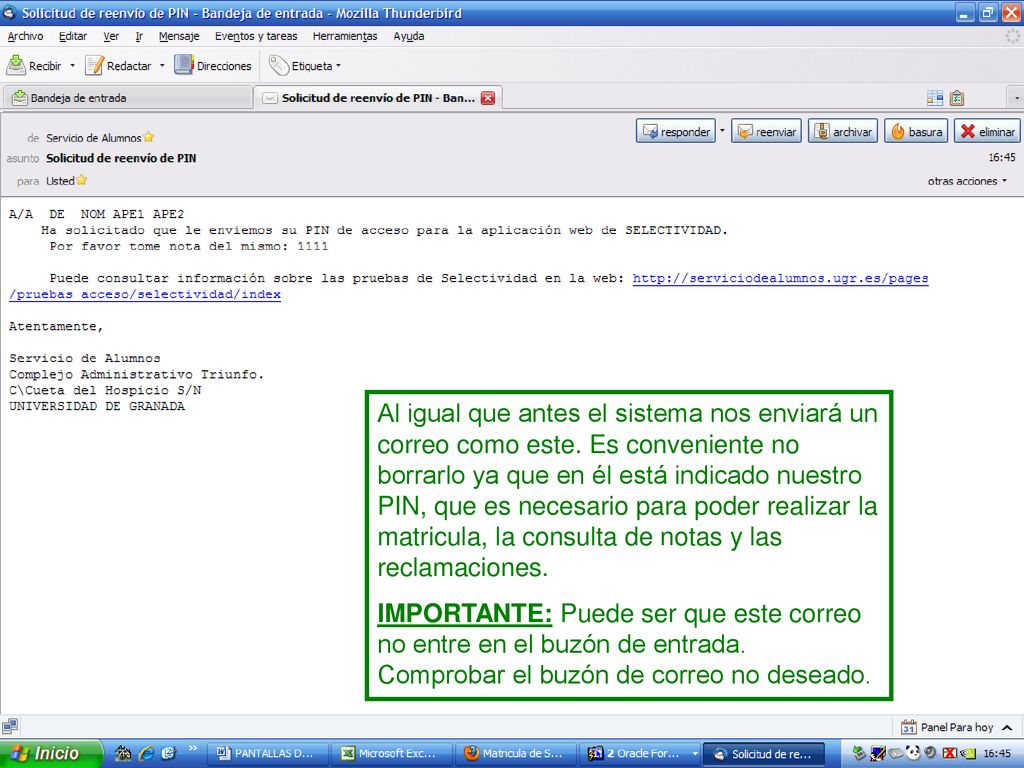Open the Recibir dropdown arrow
Viewport: 1024px width, 768px height.
(x=72, y=65)
